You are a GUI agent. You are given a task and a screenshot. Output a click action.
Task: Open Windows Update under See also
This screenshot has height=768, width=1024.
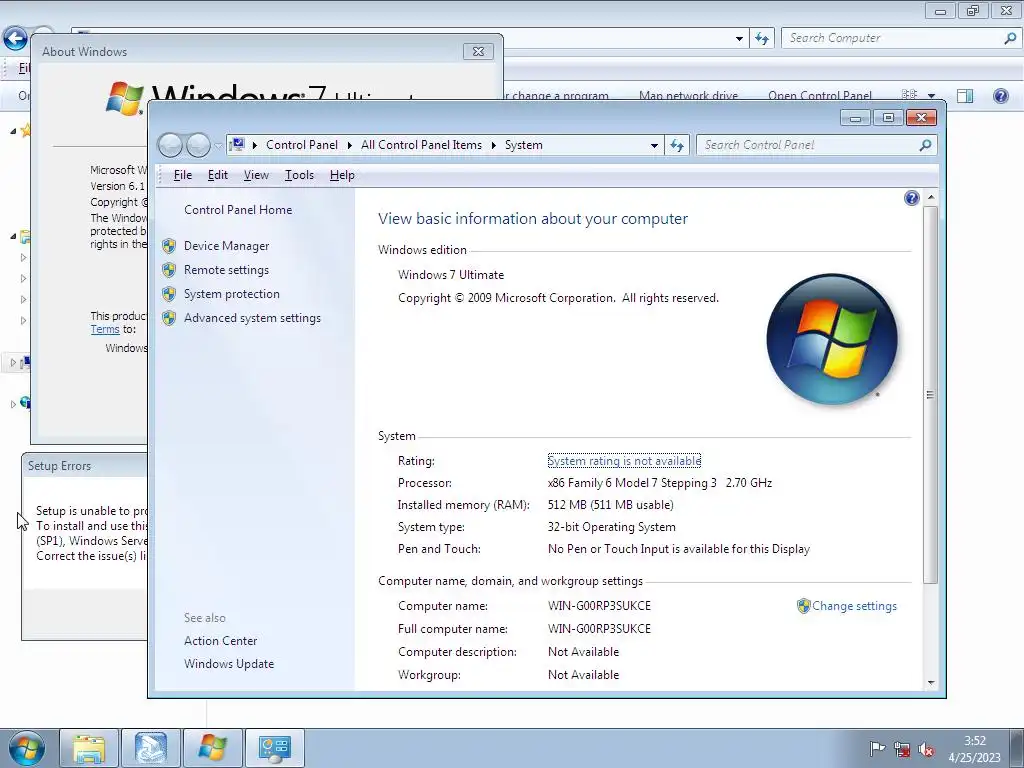pos(229,664)
